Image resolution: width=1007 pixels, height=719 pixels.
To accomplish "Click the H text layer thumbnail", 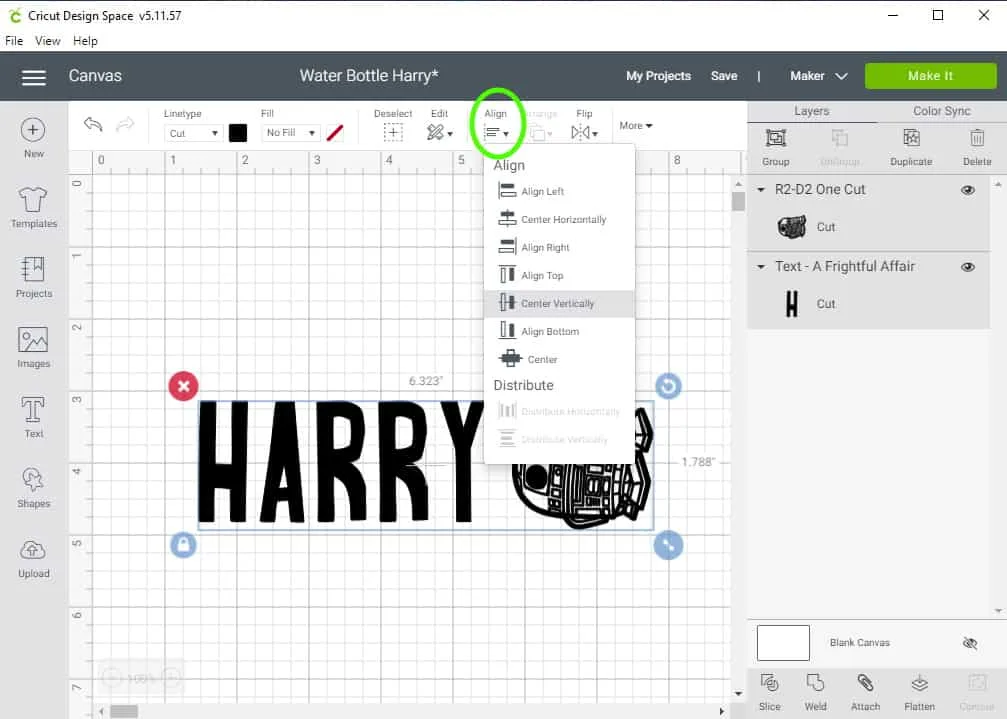I will [792, 304].
